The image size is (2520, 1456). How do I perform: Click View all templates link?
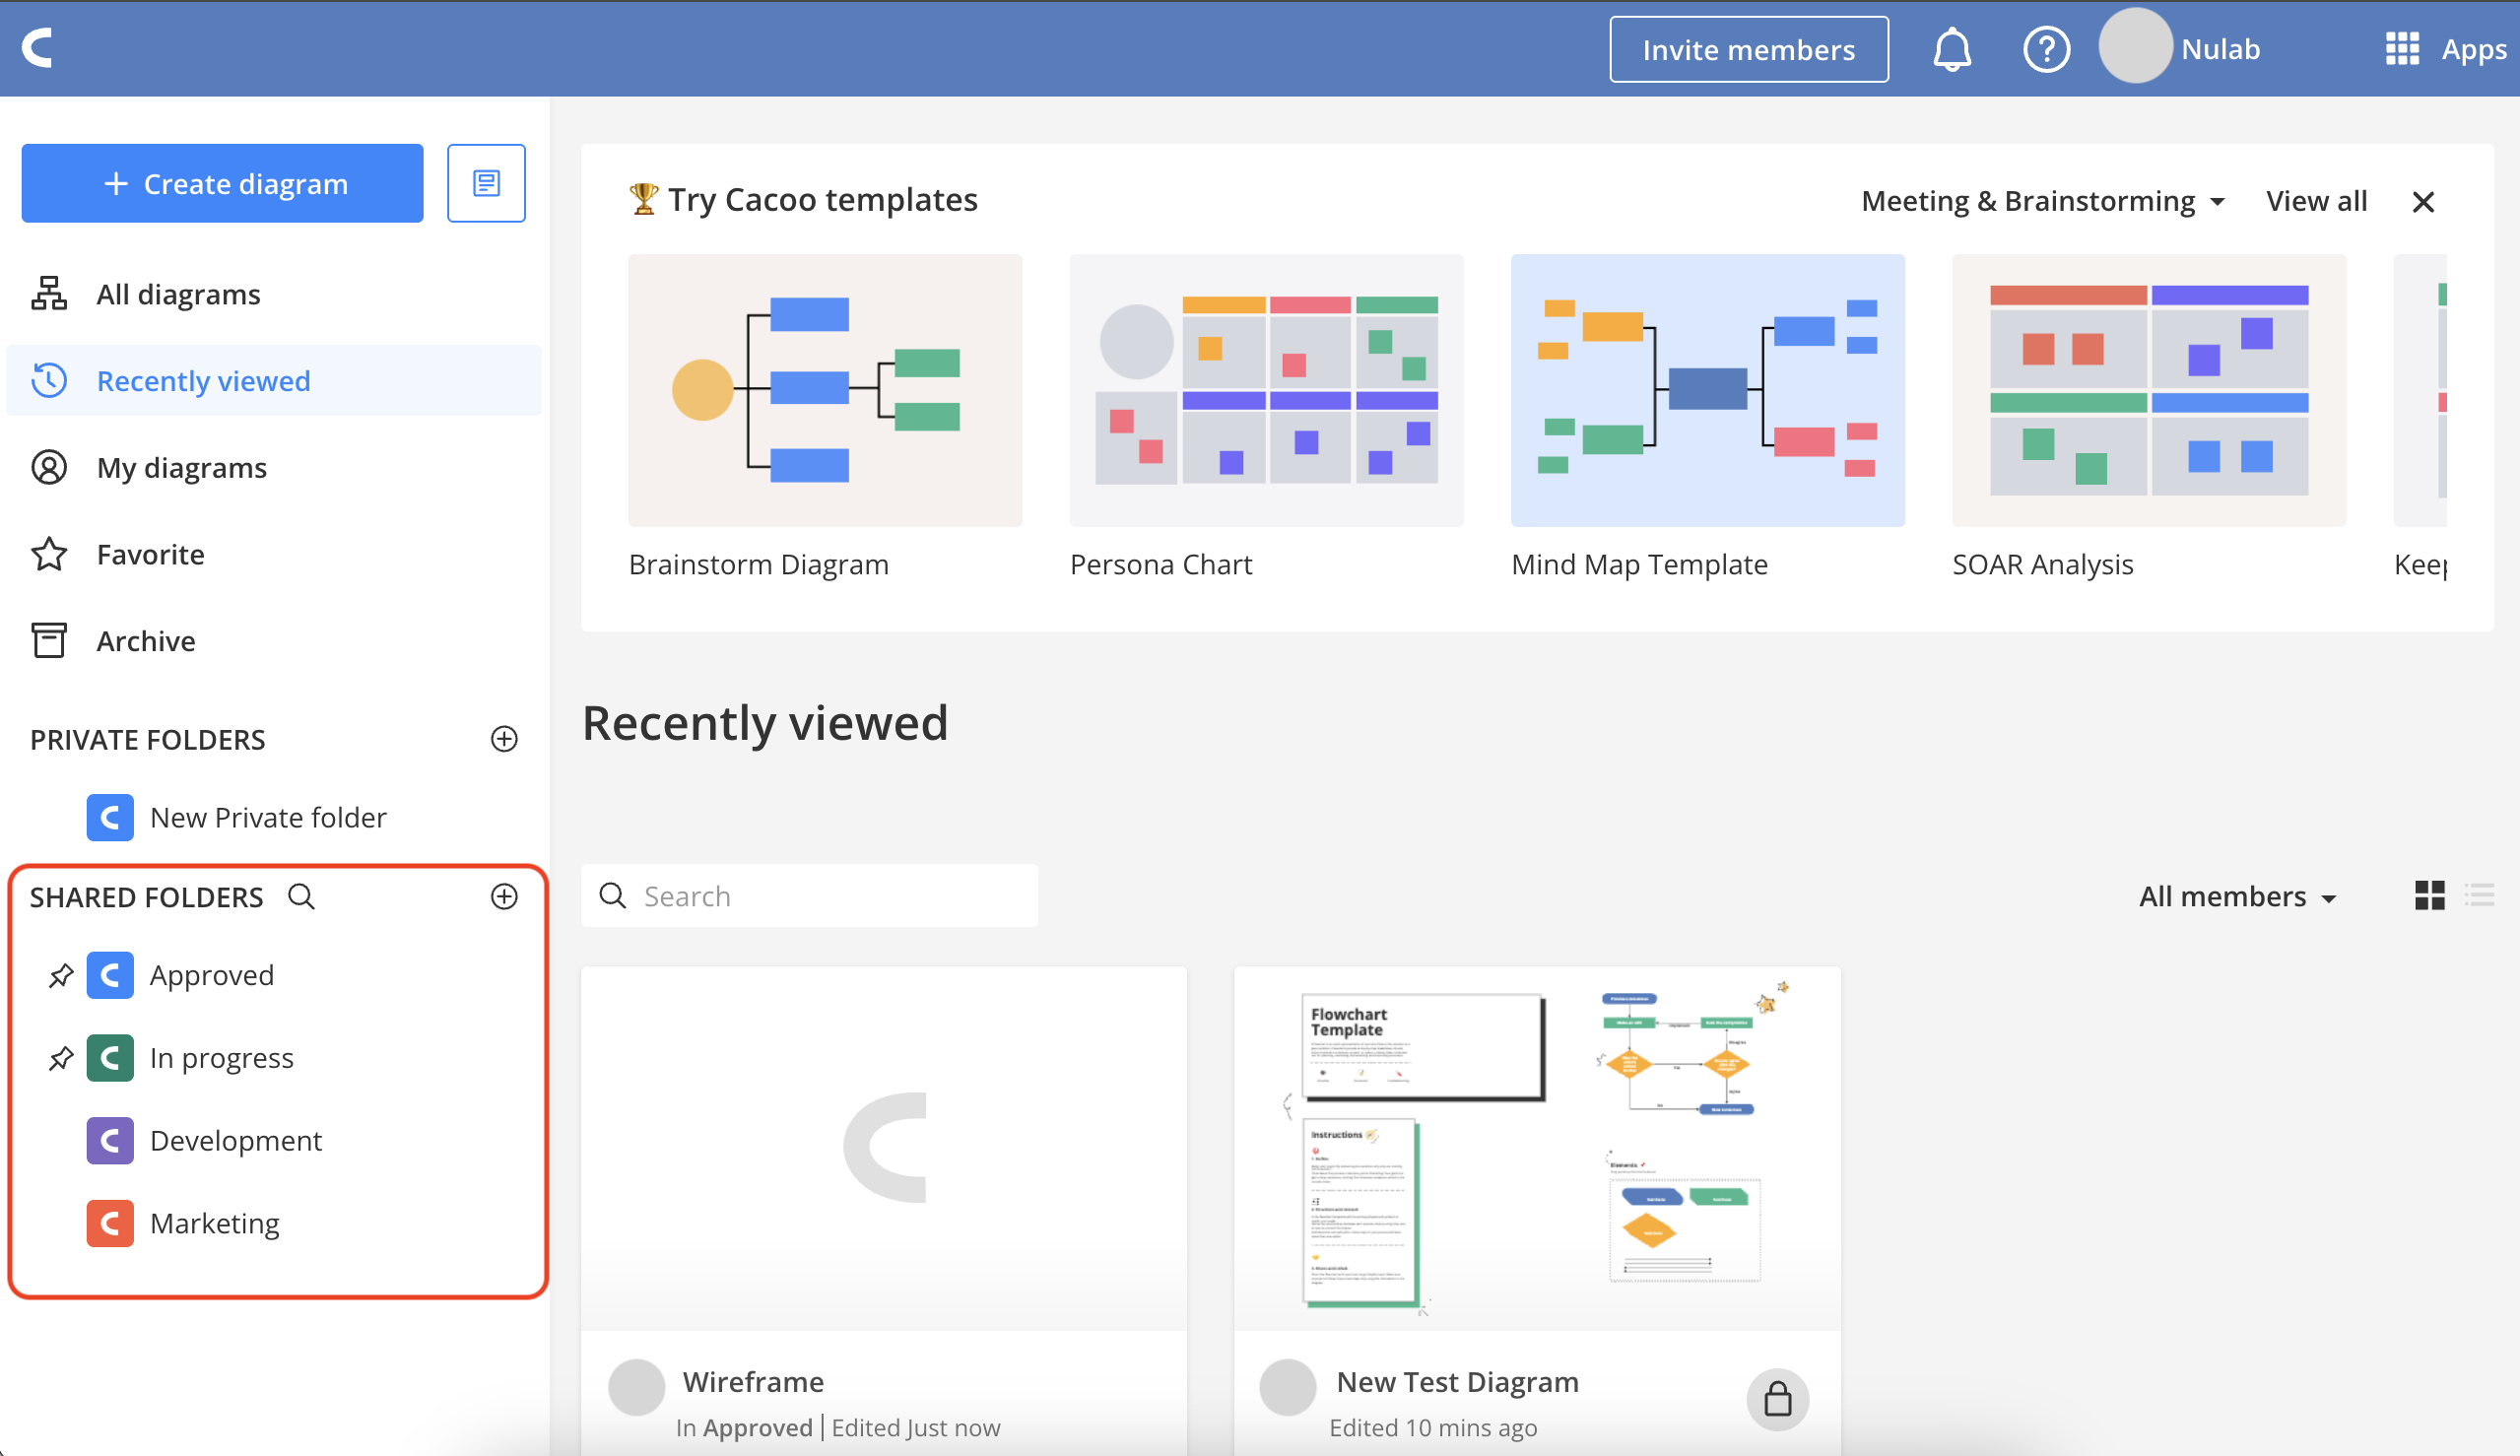(x=2316, y=201)
